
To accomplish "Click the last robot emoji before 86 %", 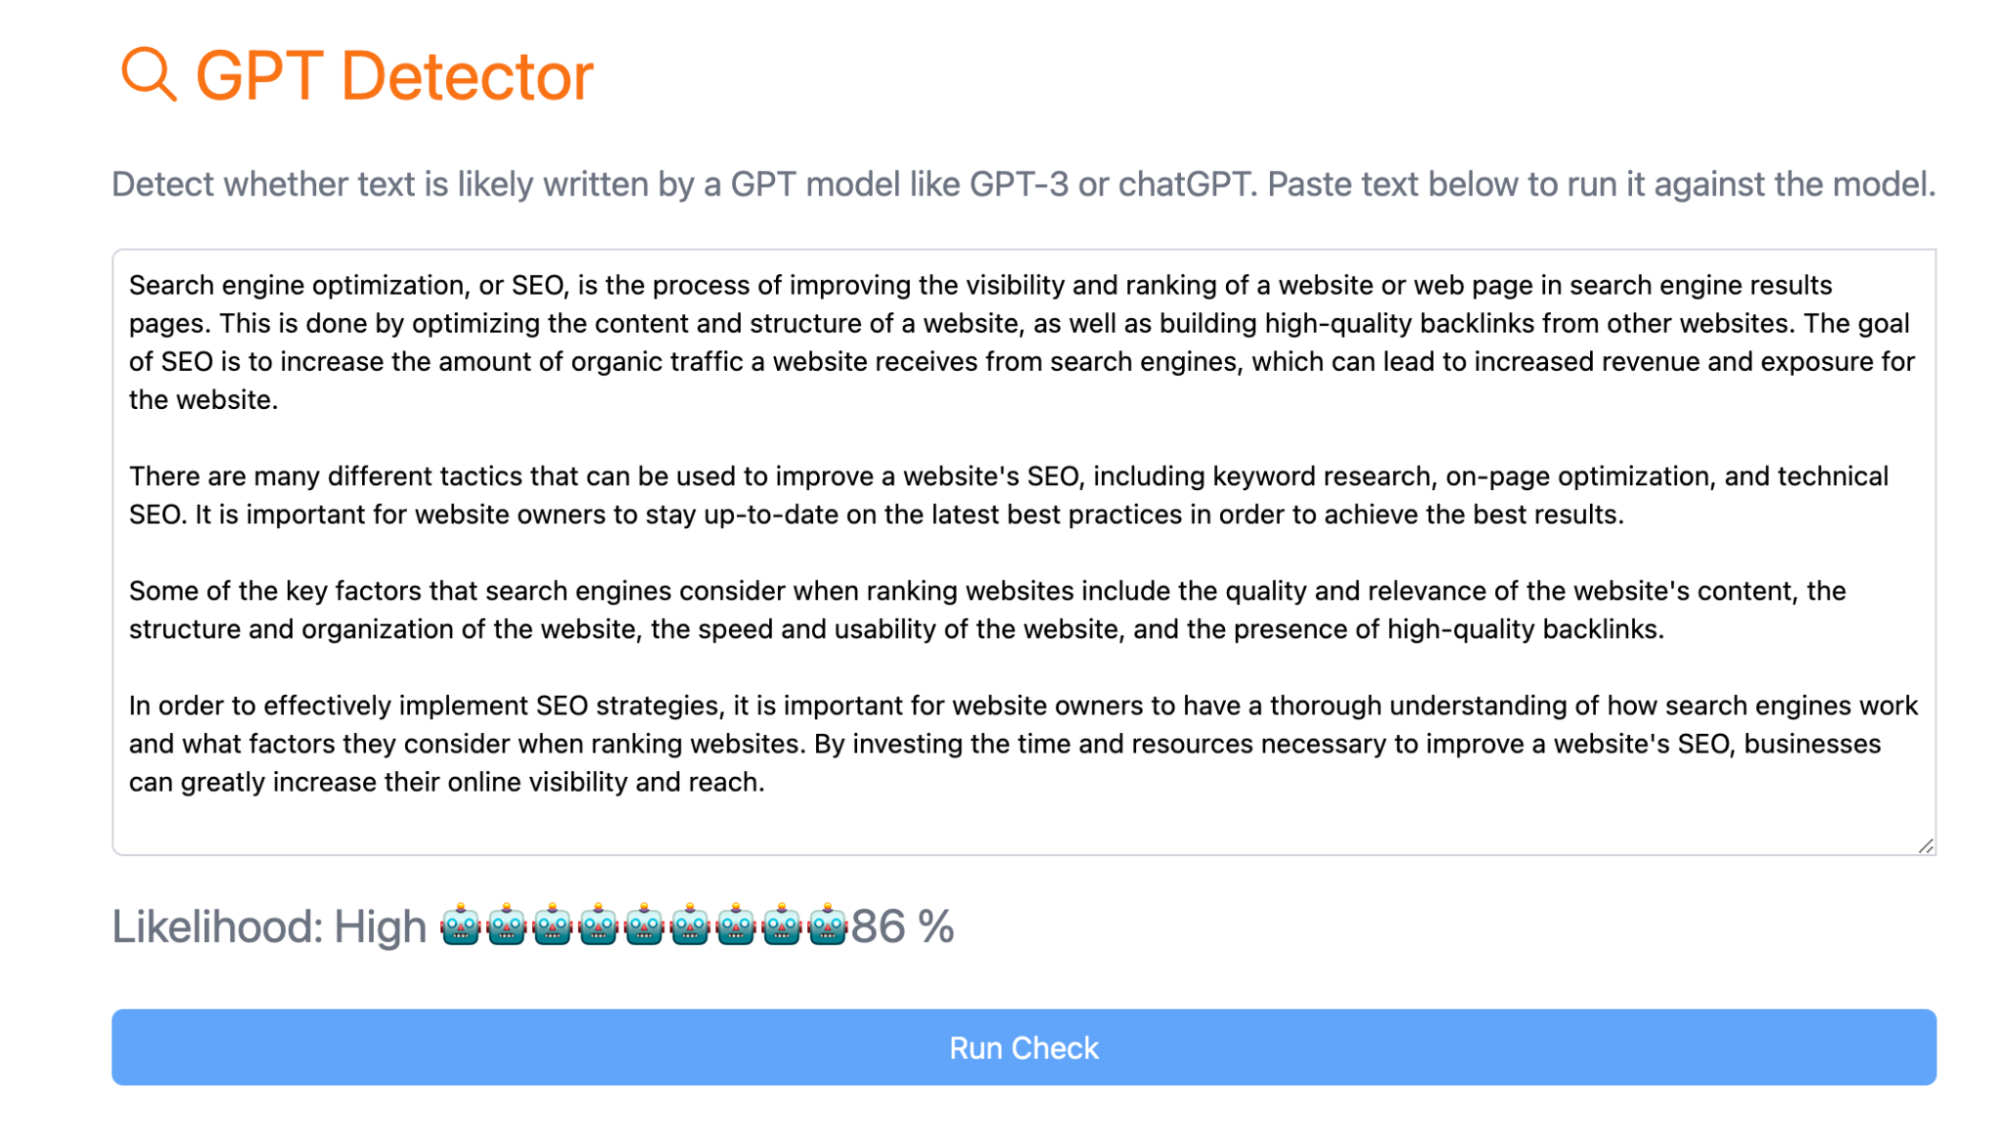I will click(828, 925).
